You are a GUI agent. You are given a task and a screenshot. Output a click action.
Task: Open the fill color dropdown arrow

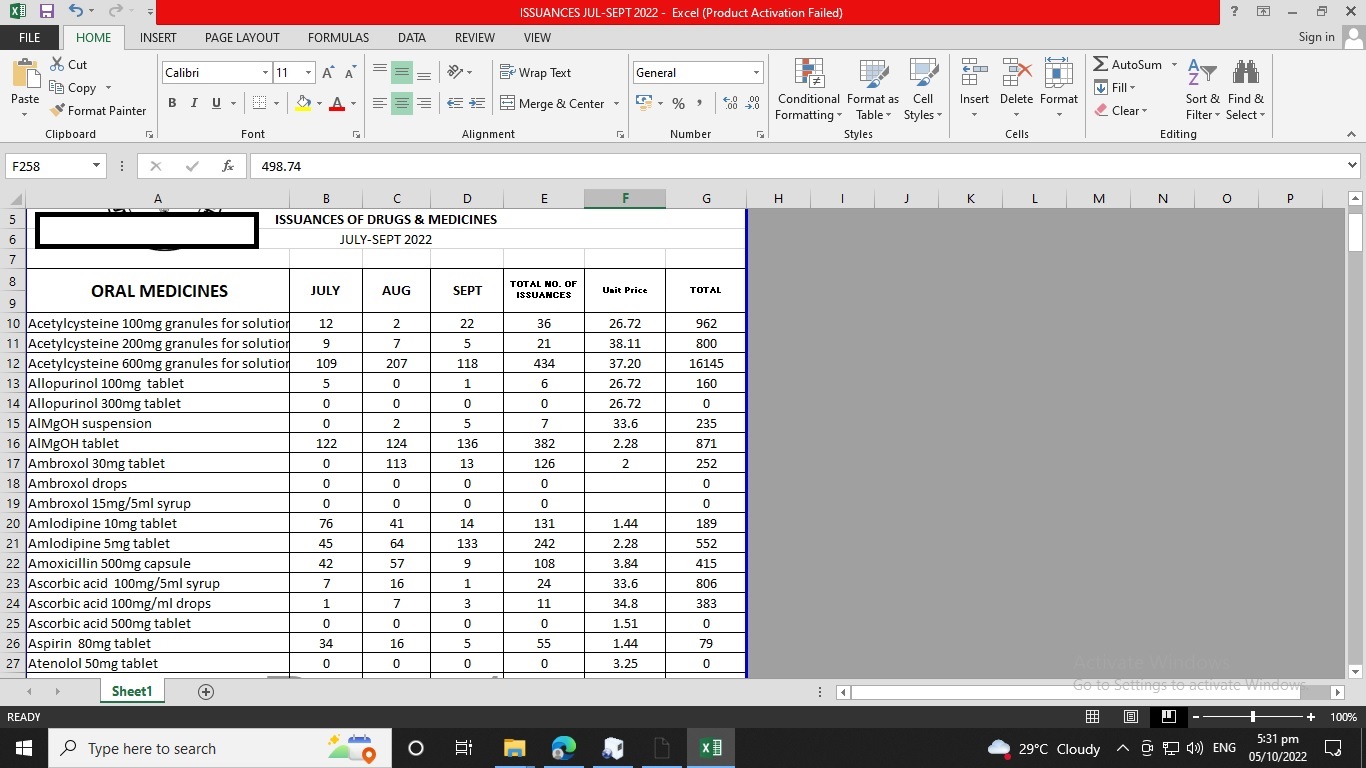[319, 103]
